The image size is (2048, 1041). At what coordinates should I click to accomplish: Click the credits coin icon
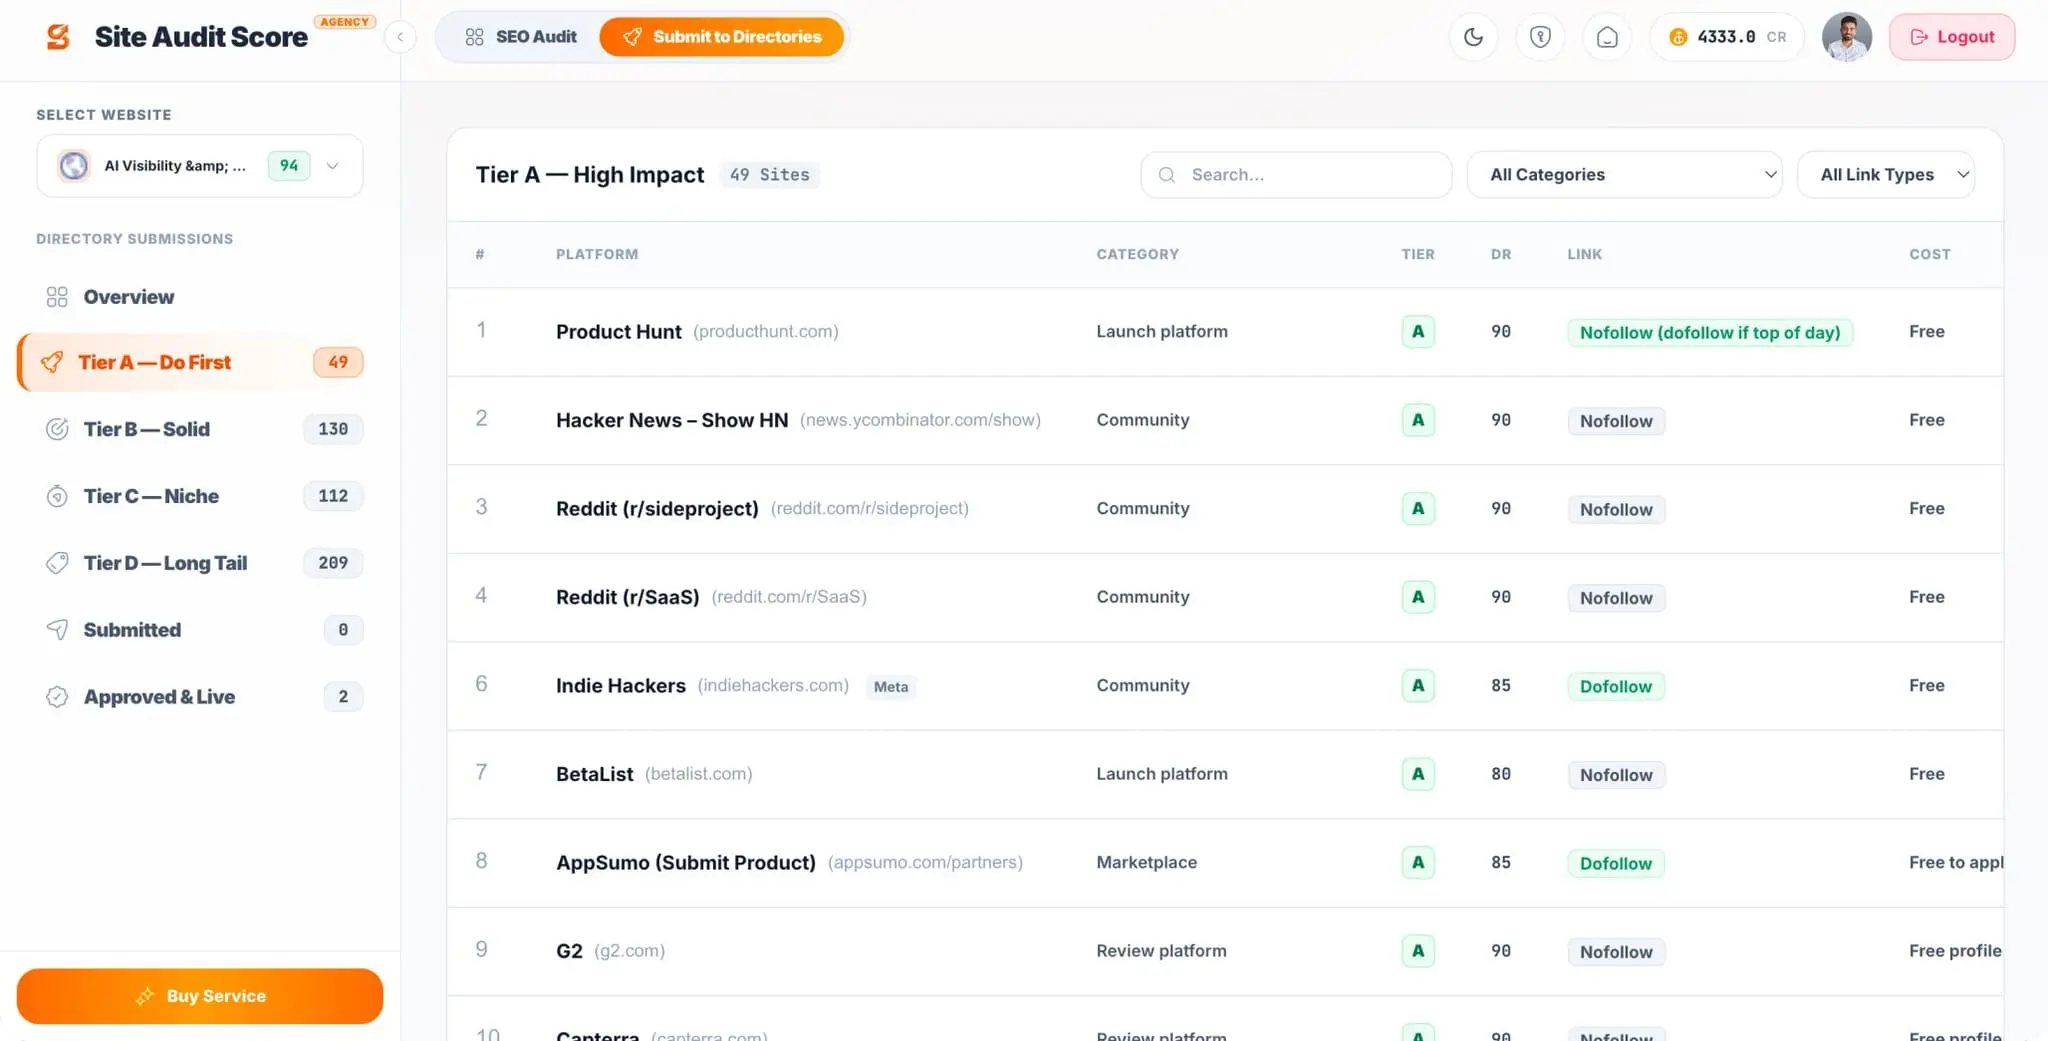[x=1678, y=37]
